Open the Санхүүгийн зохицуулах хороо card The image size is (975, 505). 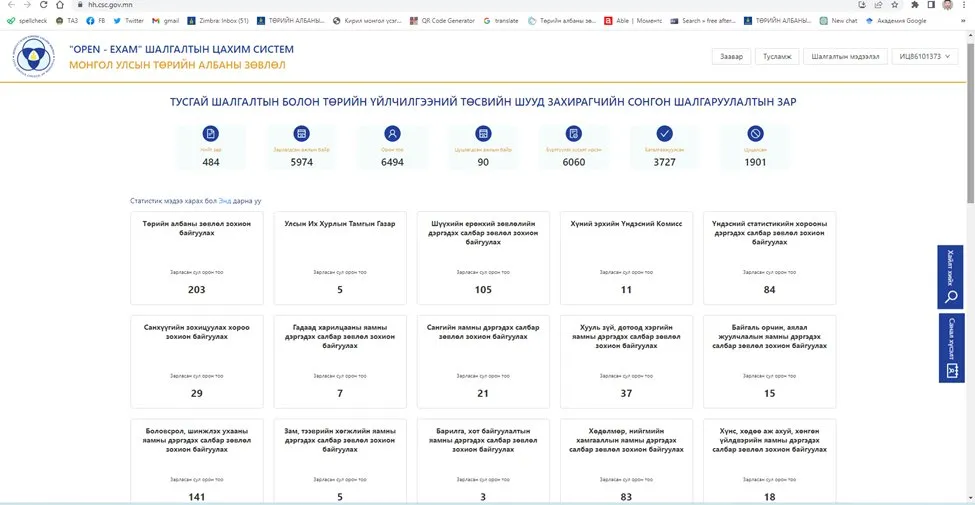click(x=196, y=362)
